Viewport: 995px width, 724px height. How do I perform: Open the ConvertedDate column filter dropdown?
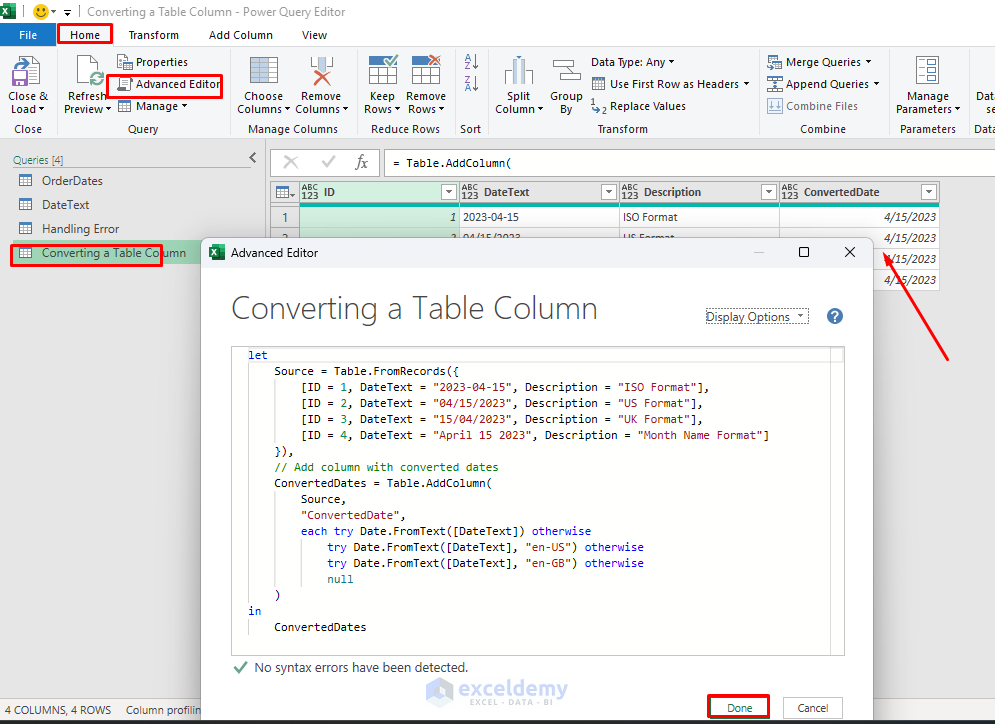click(928, 192)
